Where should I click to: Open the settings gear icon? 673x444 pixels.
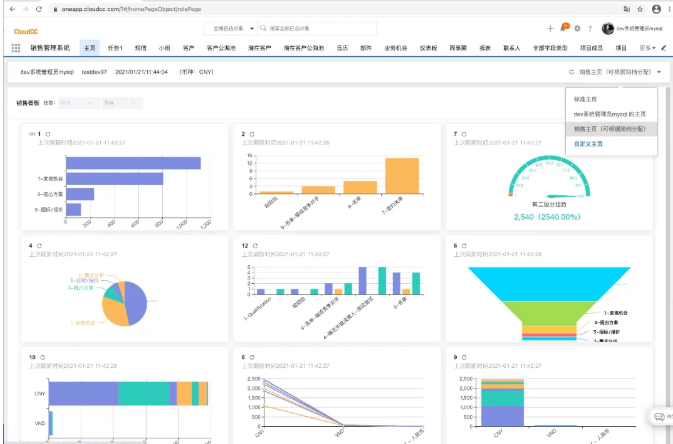(x=578, y=28)
